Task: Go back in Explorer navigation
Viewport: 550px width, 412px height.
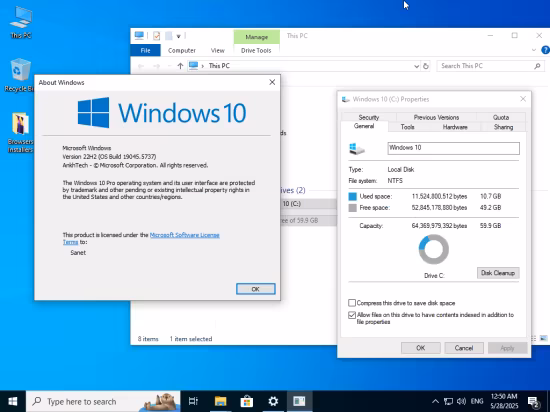Action: tap(141, 66)
